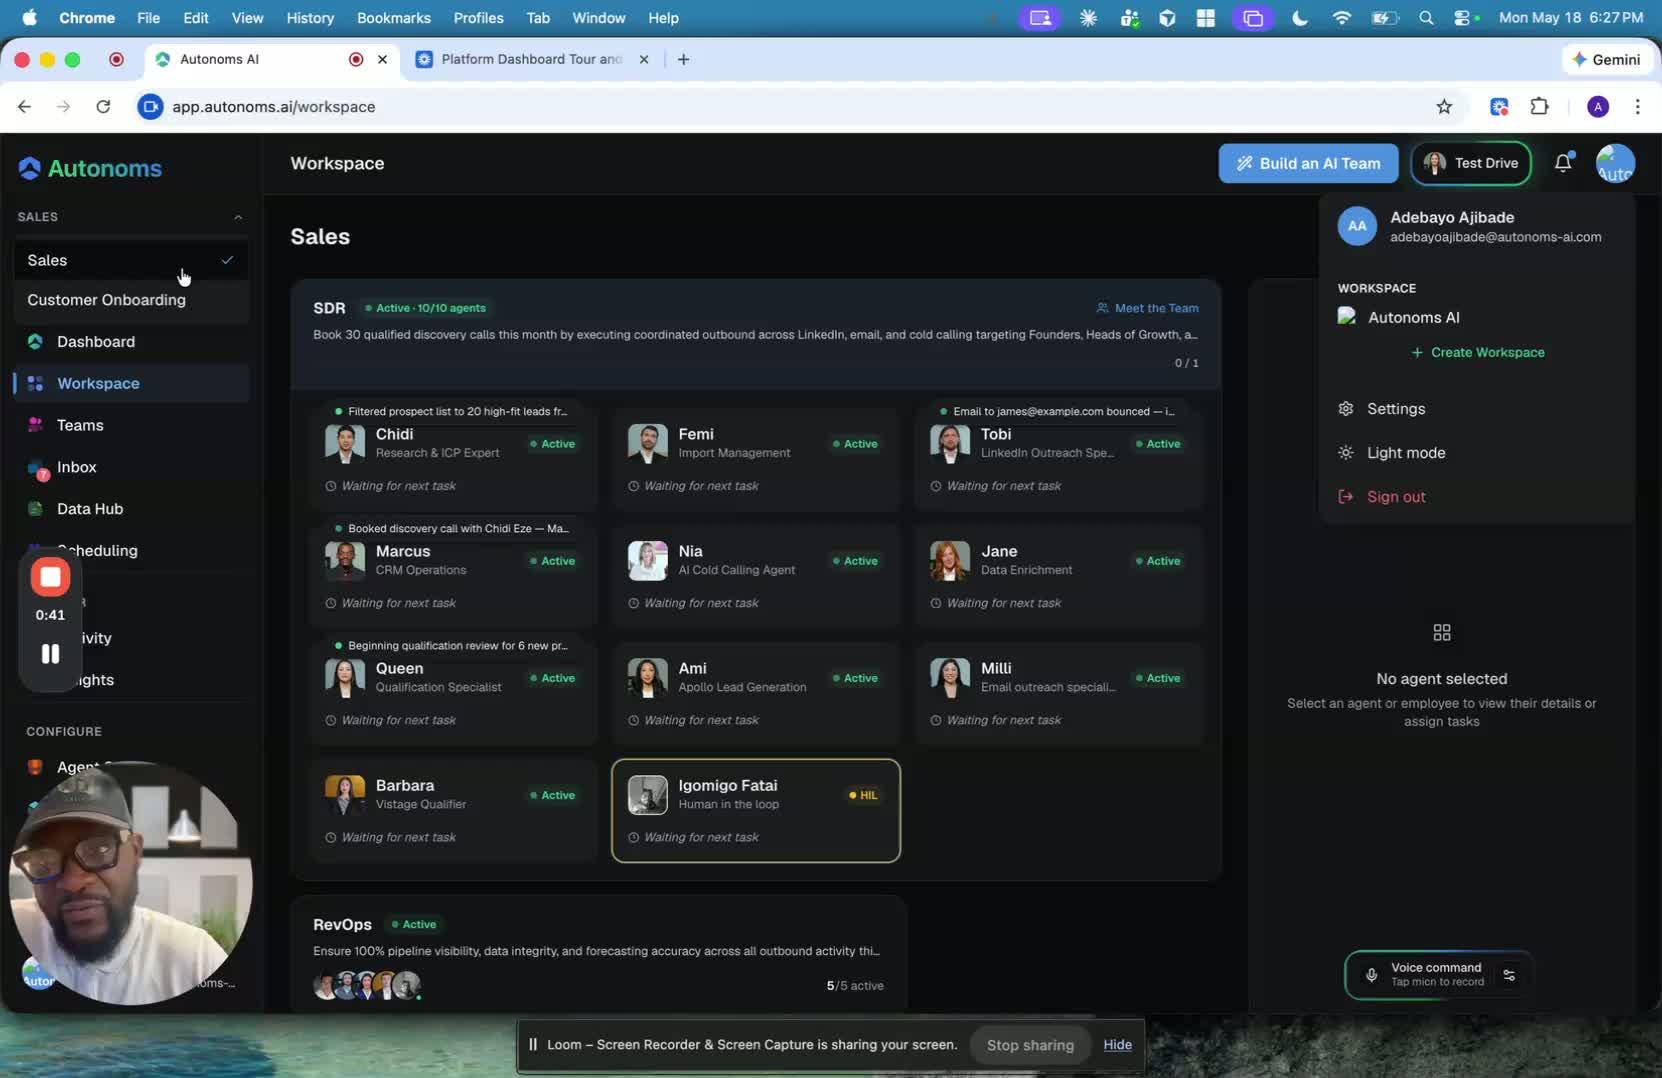
Task: Click the Wi-Fi status icon
Action: 1342,18
